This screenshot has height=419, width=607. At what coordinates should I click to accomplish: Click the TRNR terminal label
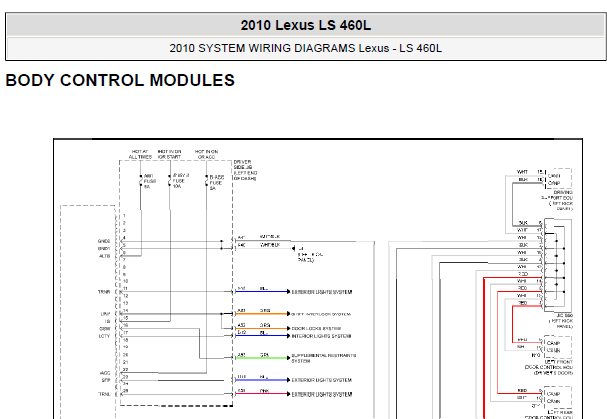pos(104,292)
